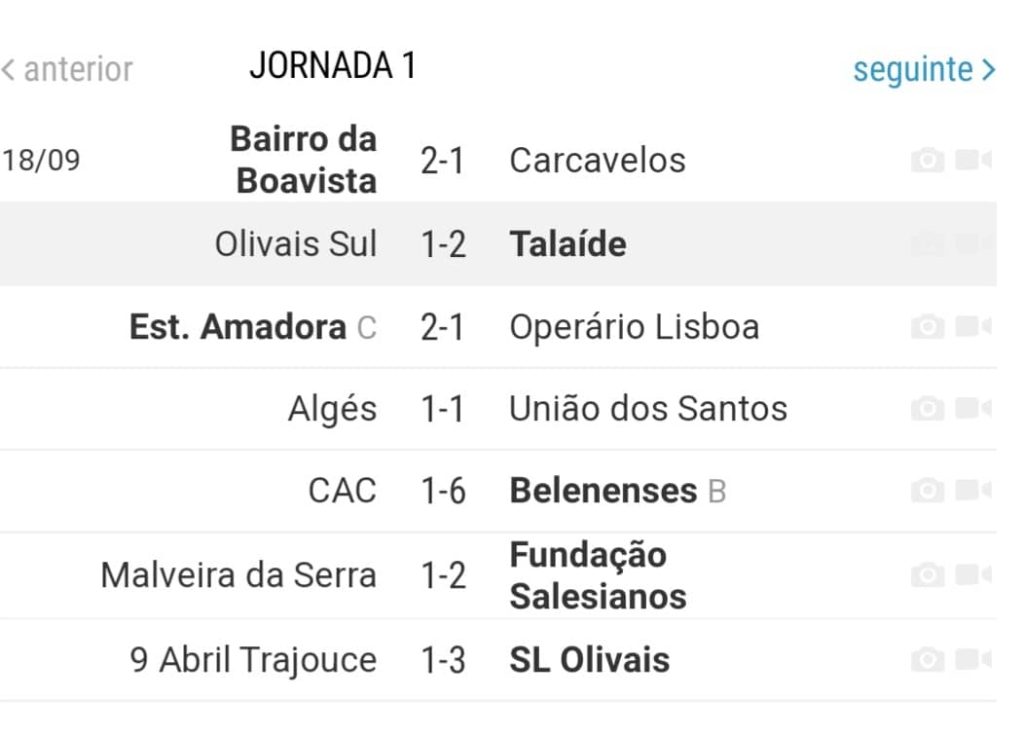Open the 1-6 score match details
Screen dimensions: 1024x736
(x=443, y=491)
